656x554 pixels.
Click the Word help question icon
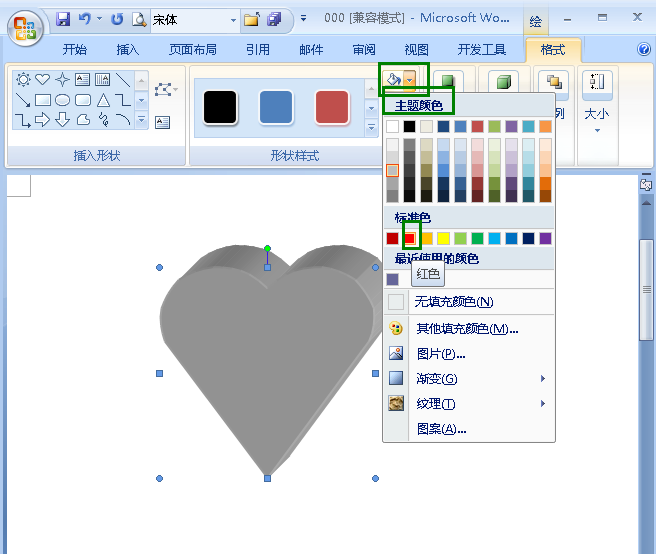(644, 49)
